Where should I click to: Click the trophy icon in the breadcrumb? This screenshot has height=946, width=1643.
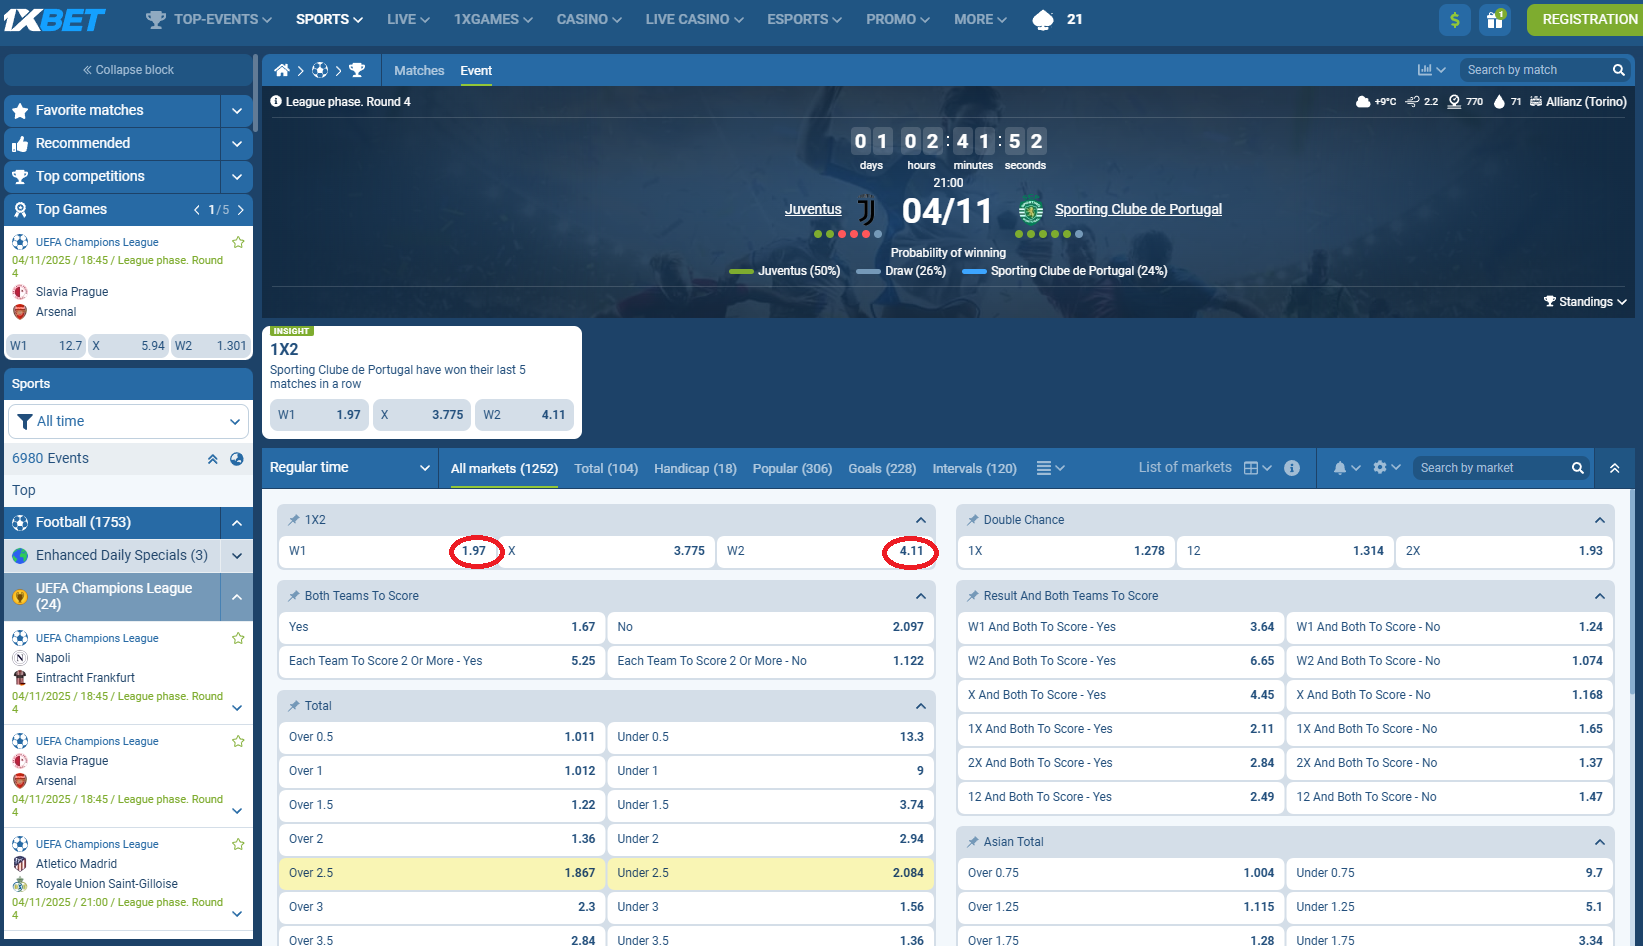357,70
